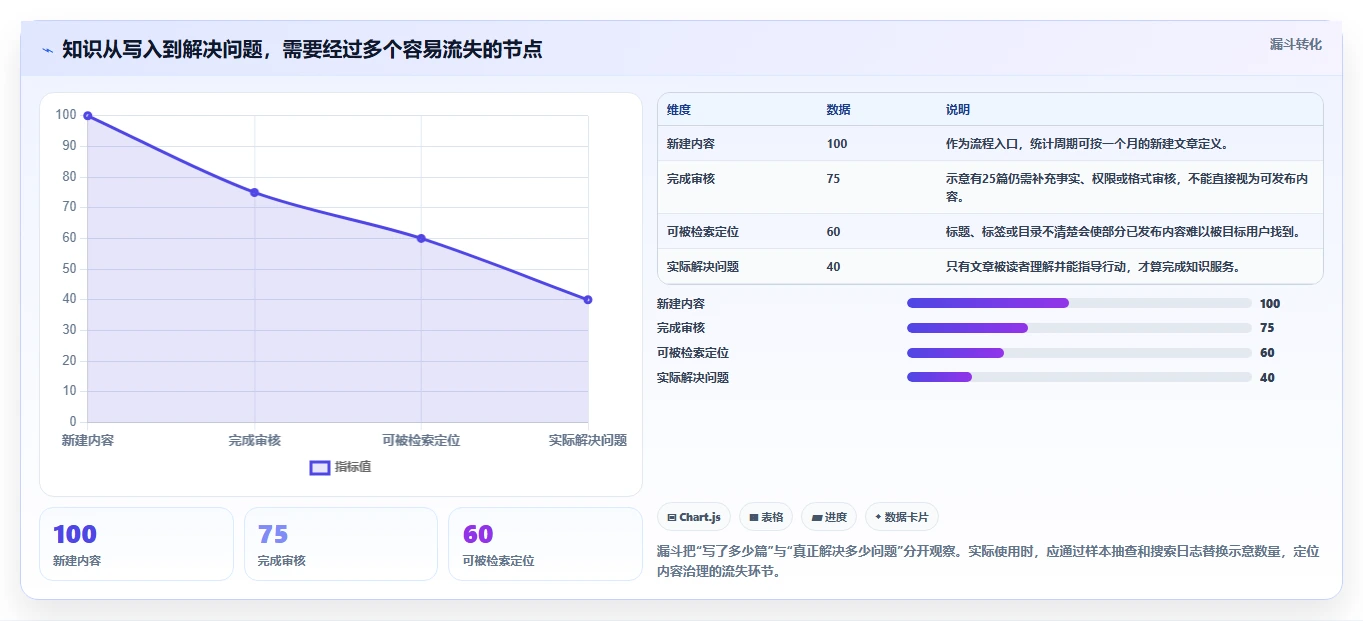This screenshot has height=621, width=1363.
Task: Click the table value 100
Action: [837, 144]
